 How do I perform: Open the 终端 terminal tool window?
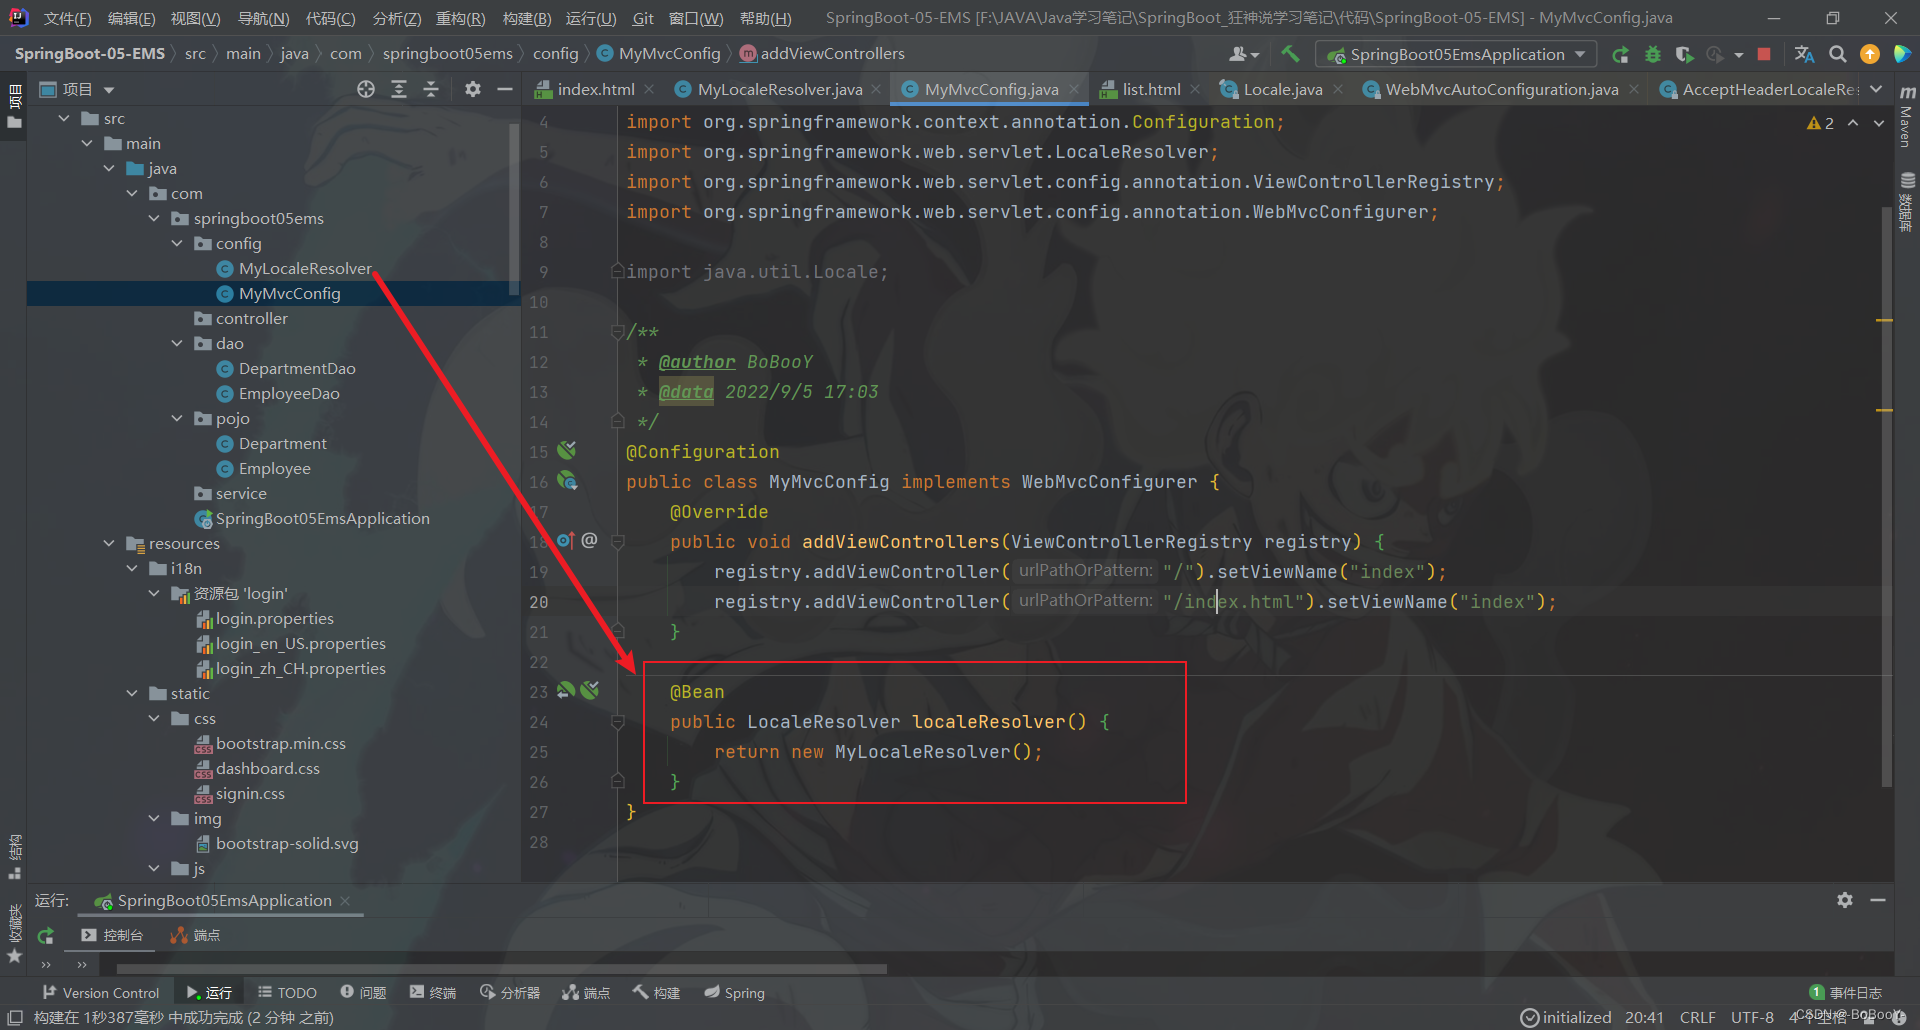(432, 992)
